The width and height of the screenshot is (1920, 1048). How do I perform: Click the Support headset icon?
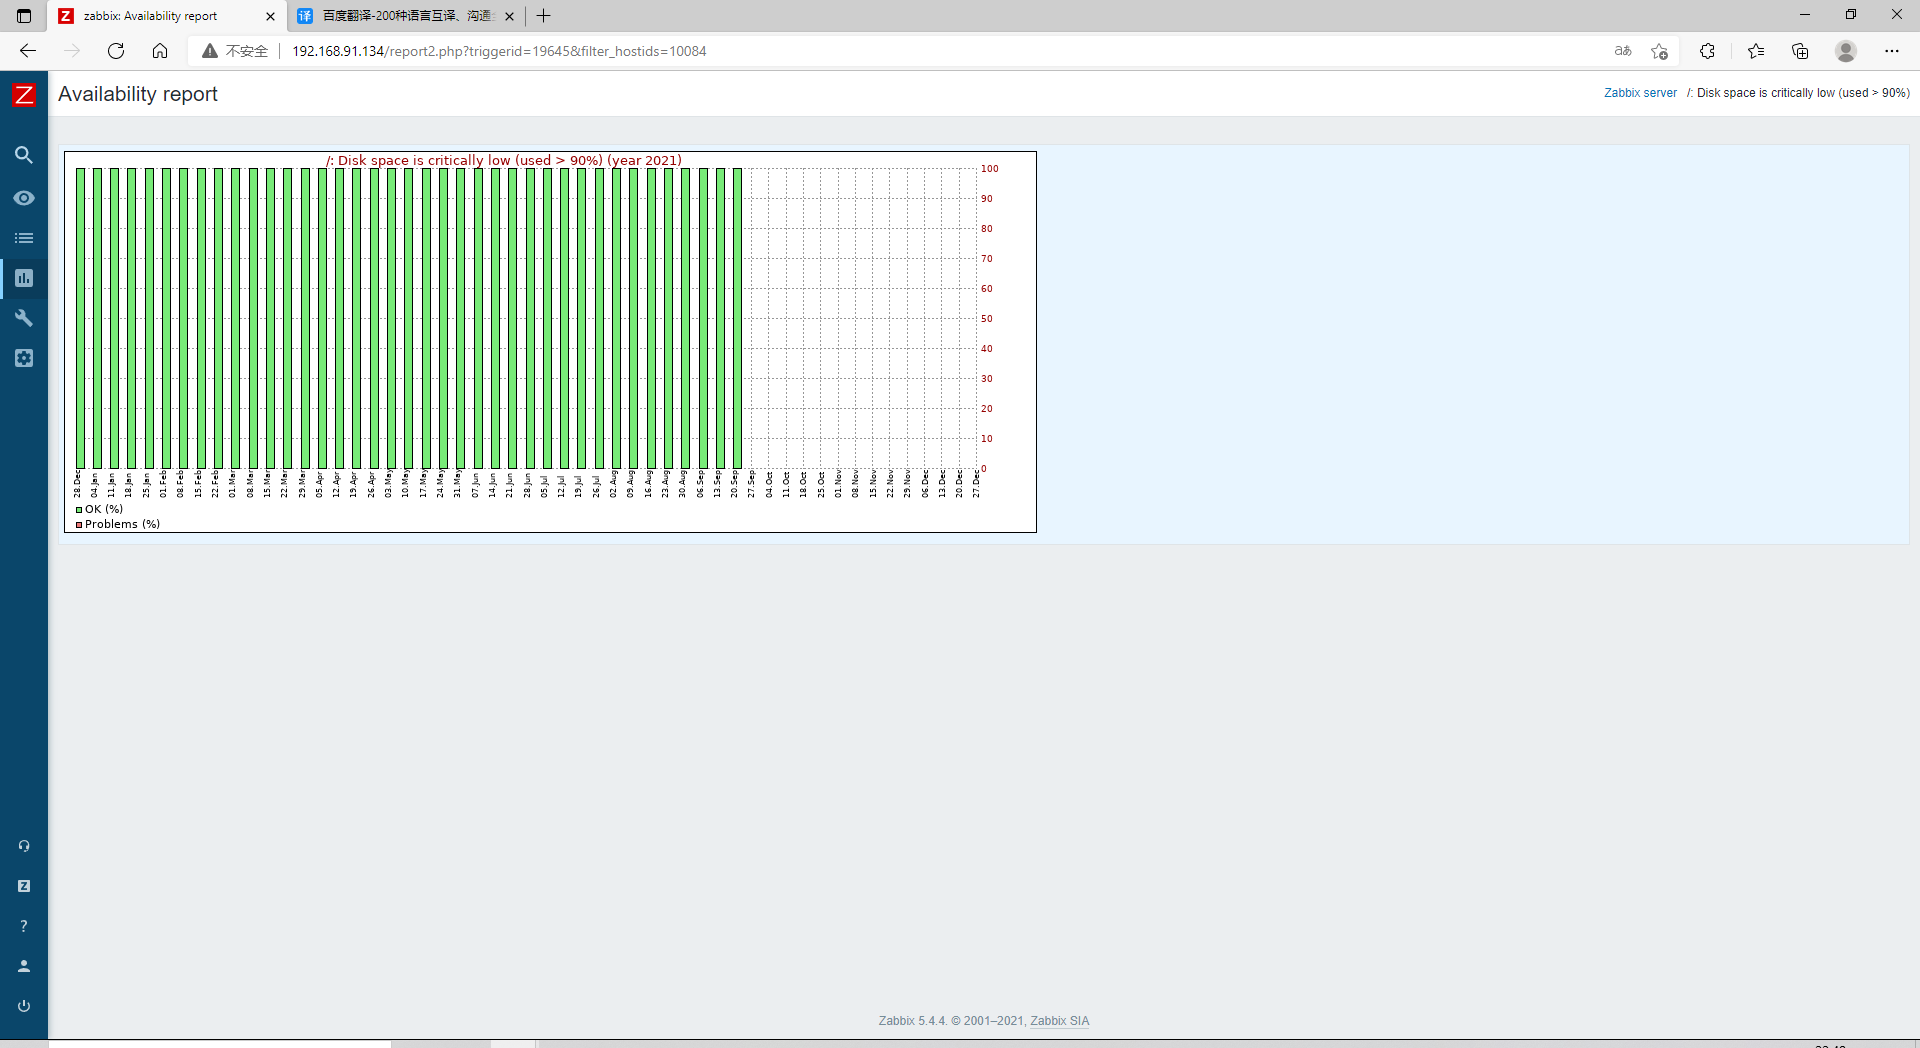tap(24, 846)
